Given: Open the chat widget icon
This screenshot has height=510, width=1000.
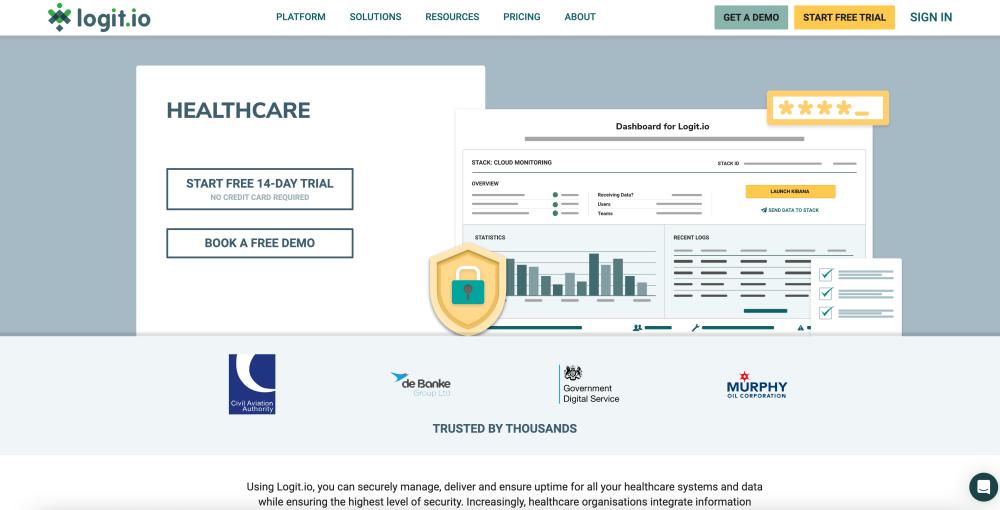Looking at the screenshot, I should (983, 487).
